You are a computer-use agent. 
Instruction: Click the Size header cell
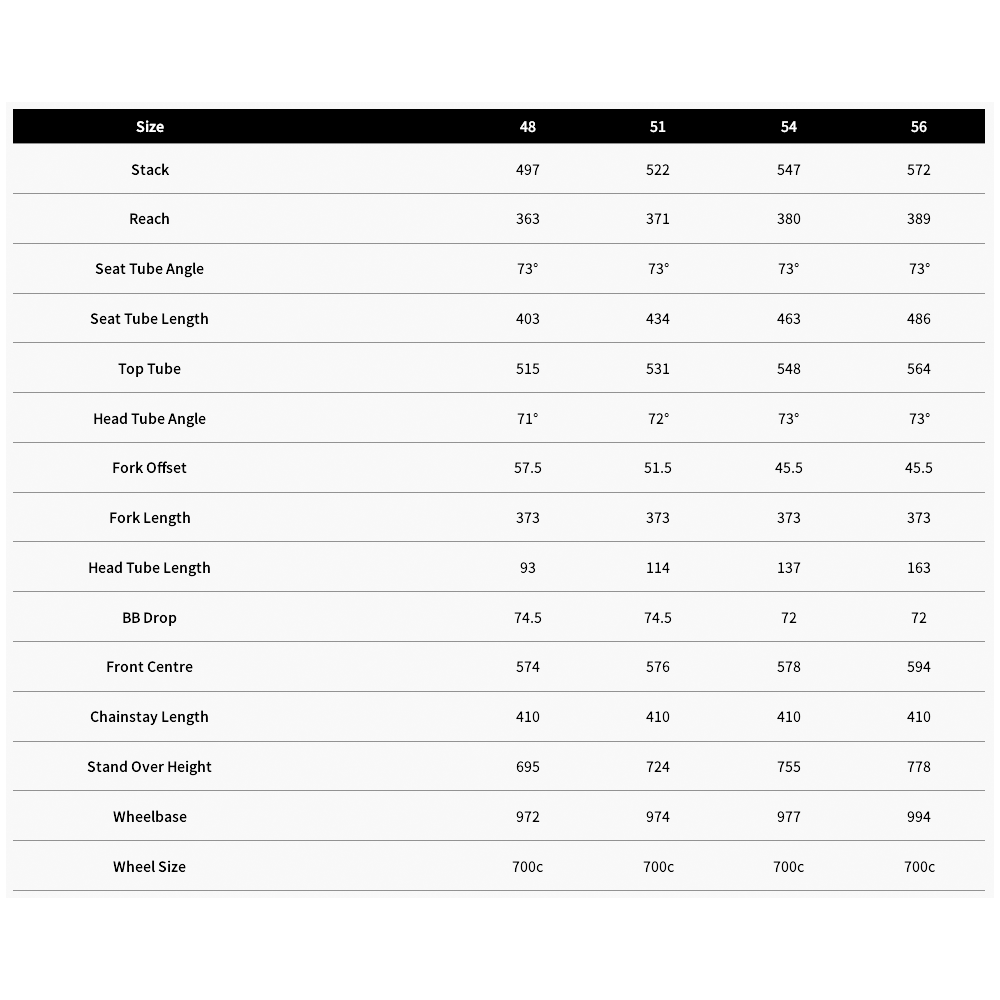click(x=150, y=127)
